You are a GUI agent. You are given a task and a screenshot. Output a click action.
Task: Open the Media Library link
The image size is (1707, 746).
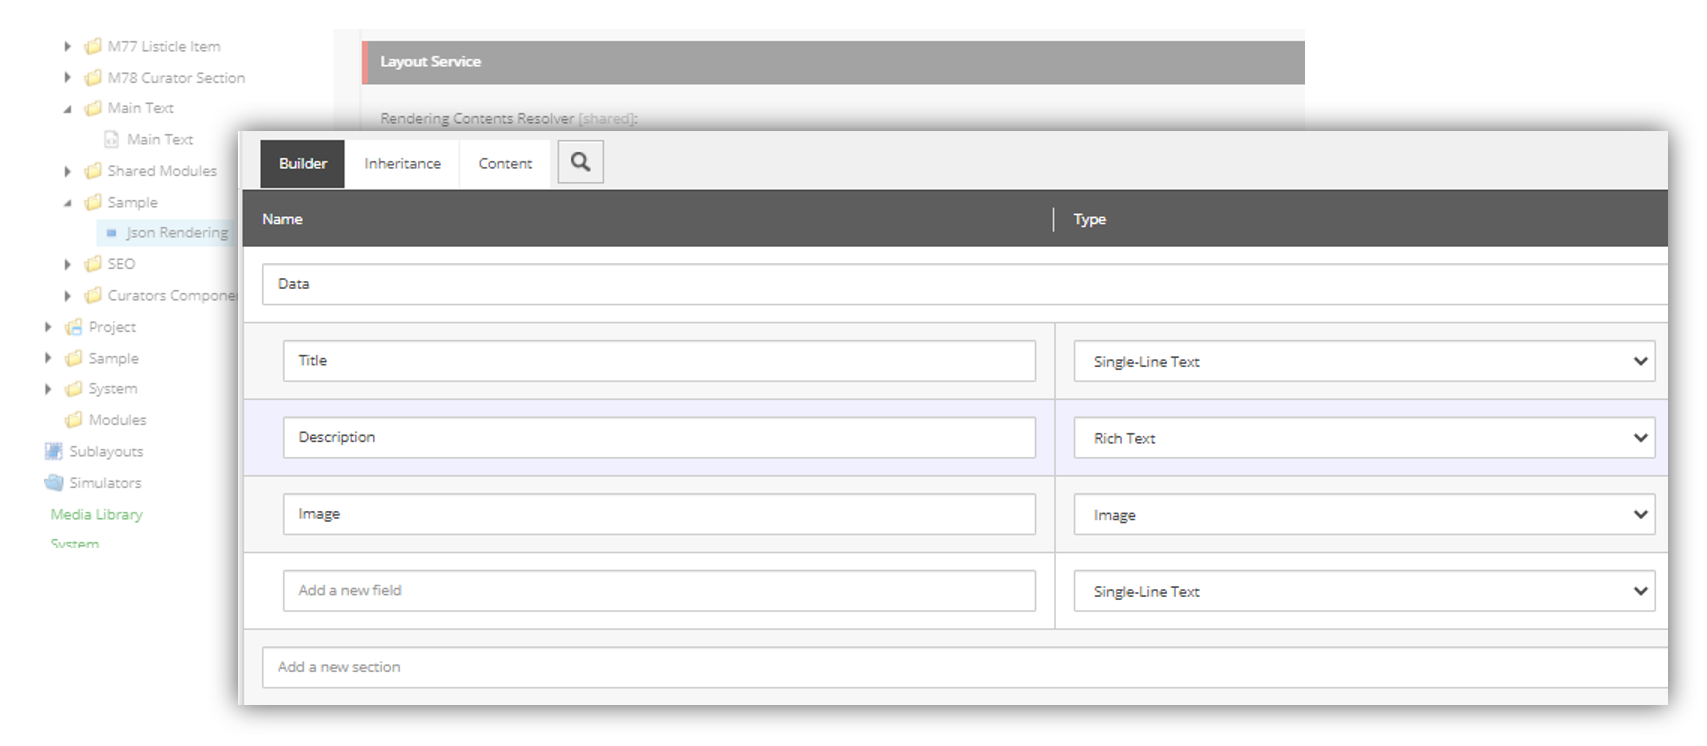[x=97, y=514]
